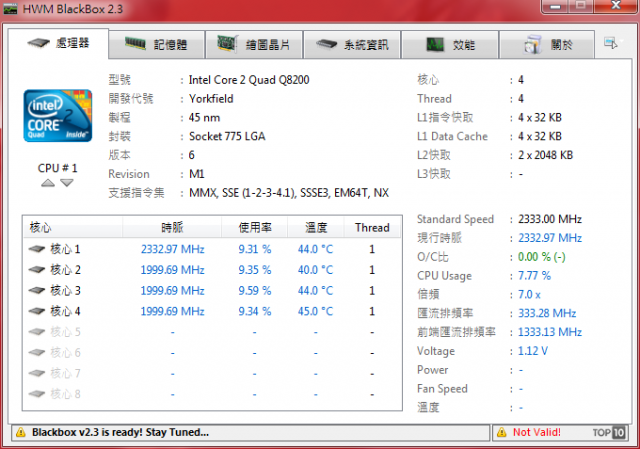Image resolution: width=640 pixels, height=449 pixels.
Task: Minimize the HWM BlackBox window
Action: click(556, 7)
